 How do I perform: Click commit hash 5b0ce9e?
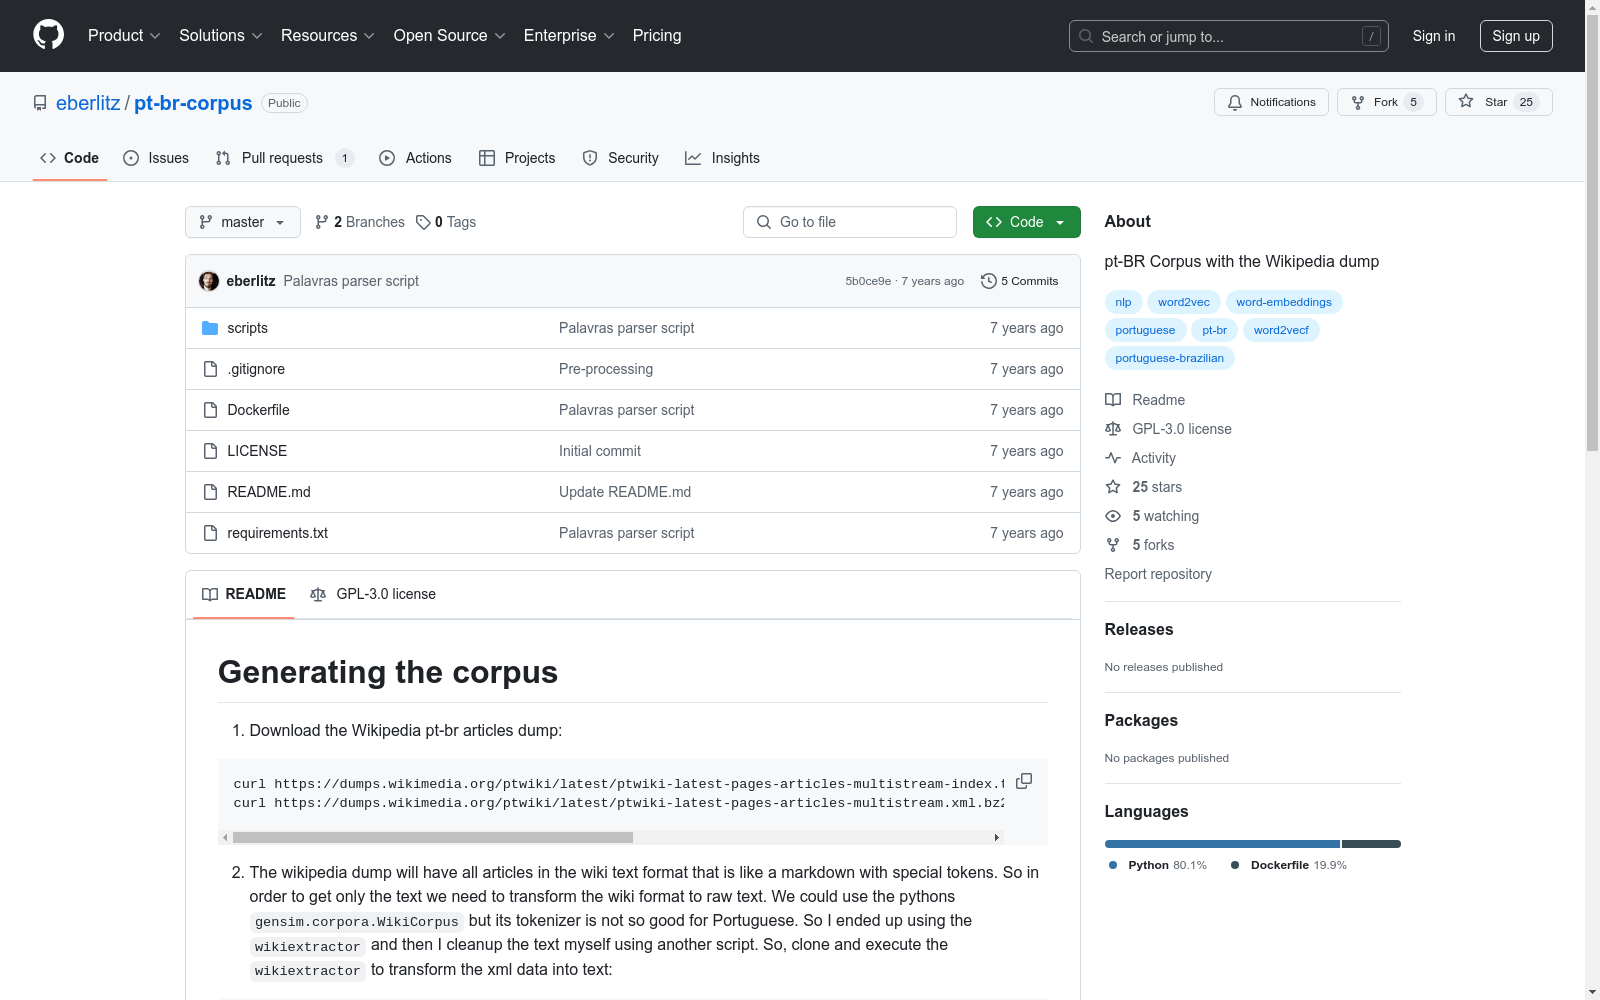(868, 281)
